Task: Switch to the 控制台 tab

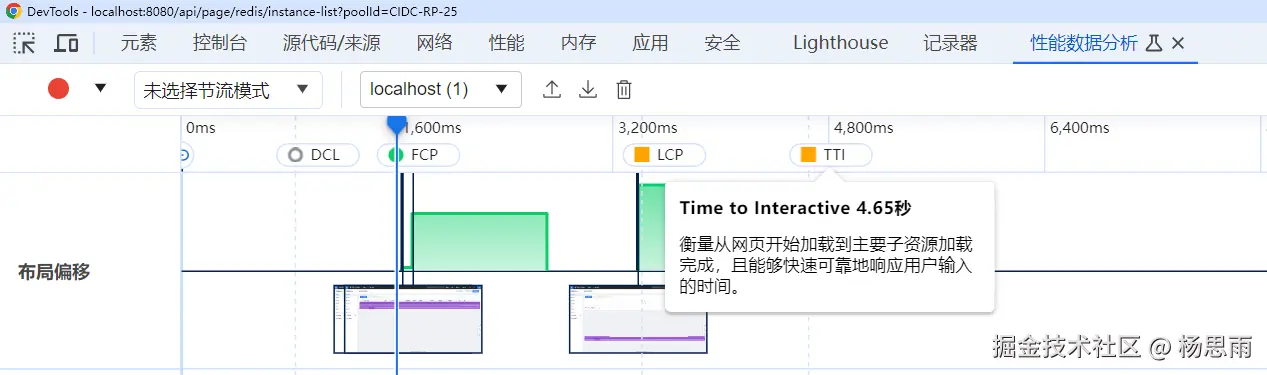Action: click(220, 43)
